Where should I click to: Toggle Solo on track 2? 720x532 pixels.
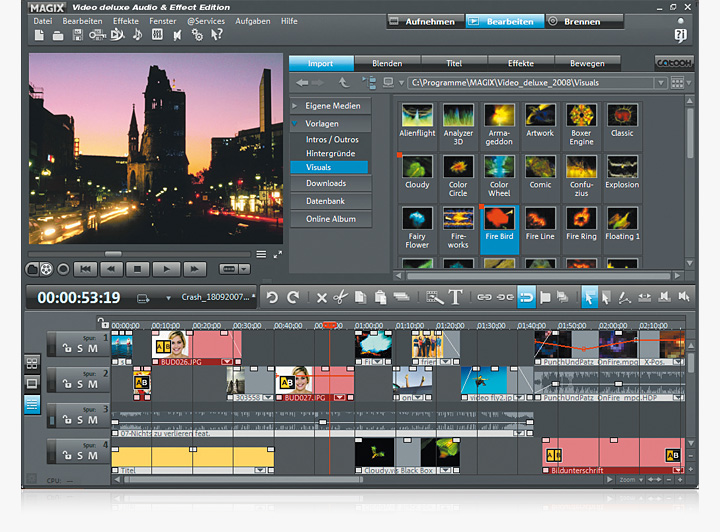[80, 384]
